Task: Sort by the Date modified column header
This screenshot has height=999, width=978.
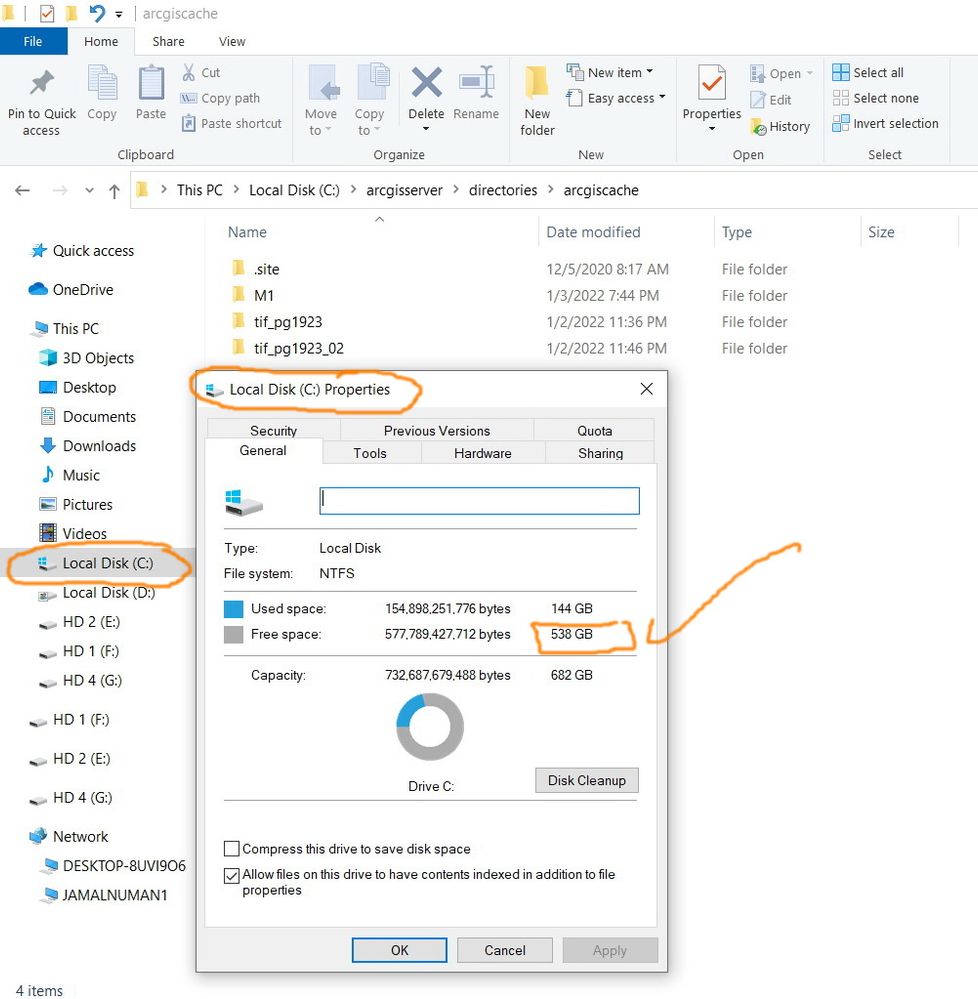Action: click(627, 232)
